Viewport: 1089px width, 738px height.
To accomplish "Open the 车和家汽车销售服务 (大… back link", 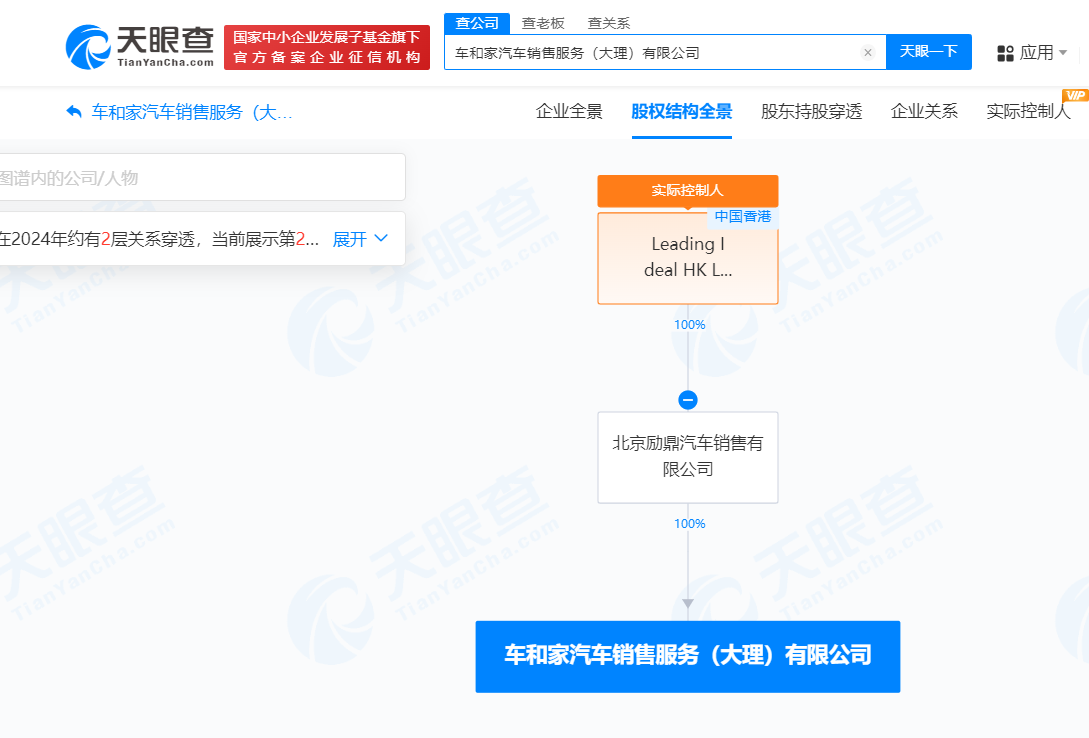I will tap(192, 112).
